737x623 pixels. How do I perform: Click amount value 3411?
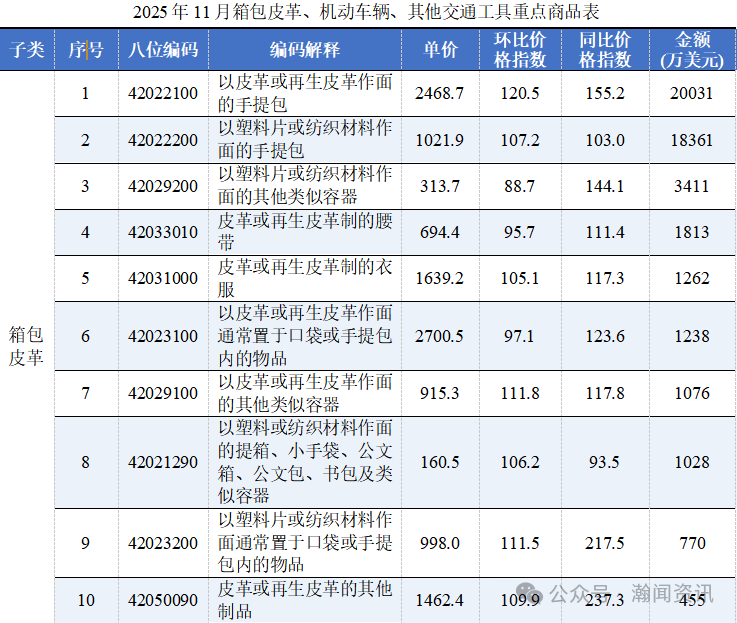(692, 186)
